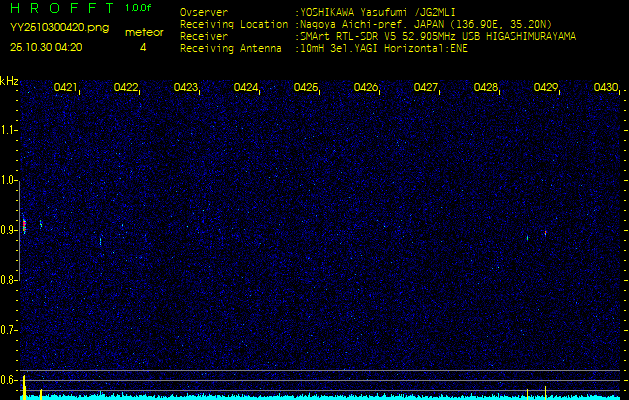
Task: Click the 10mH 3el.YAGI antenna value
Action: (384, 49)
